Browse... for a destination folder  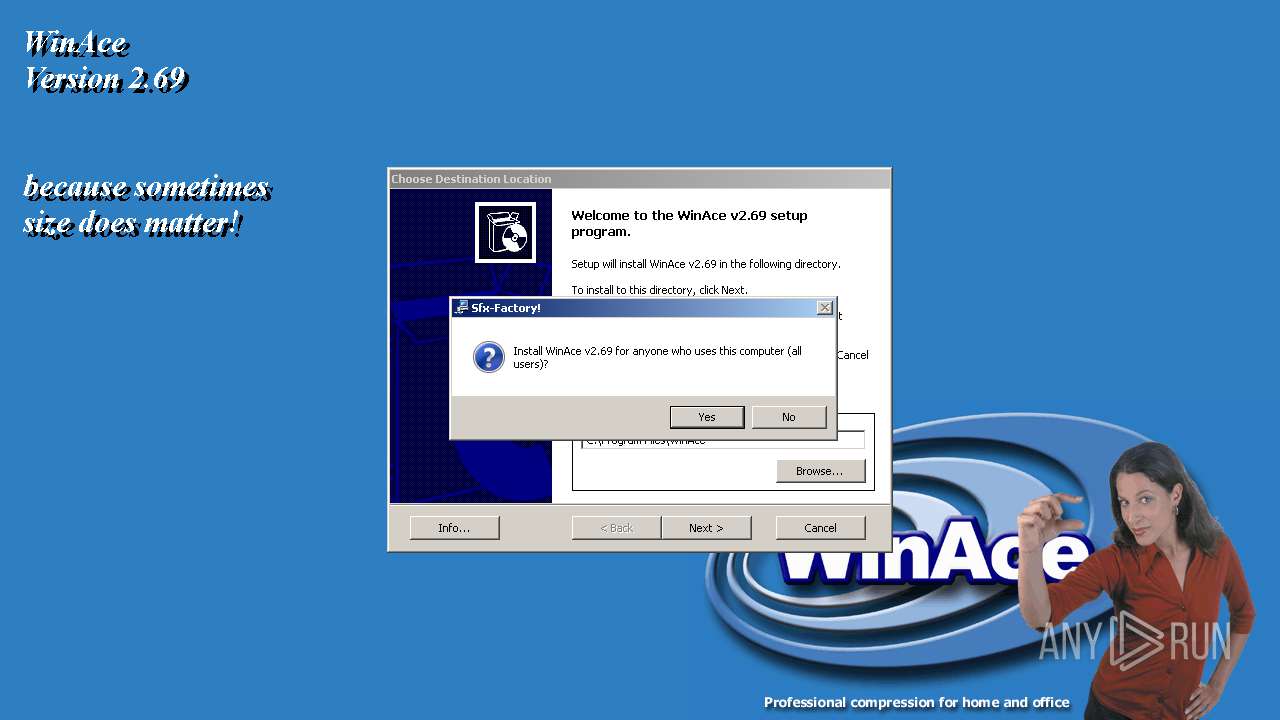(820, 471)
